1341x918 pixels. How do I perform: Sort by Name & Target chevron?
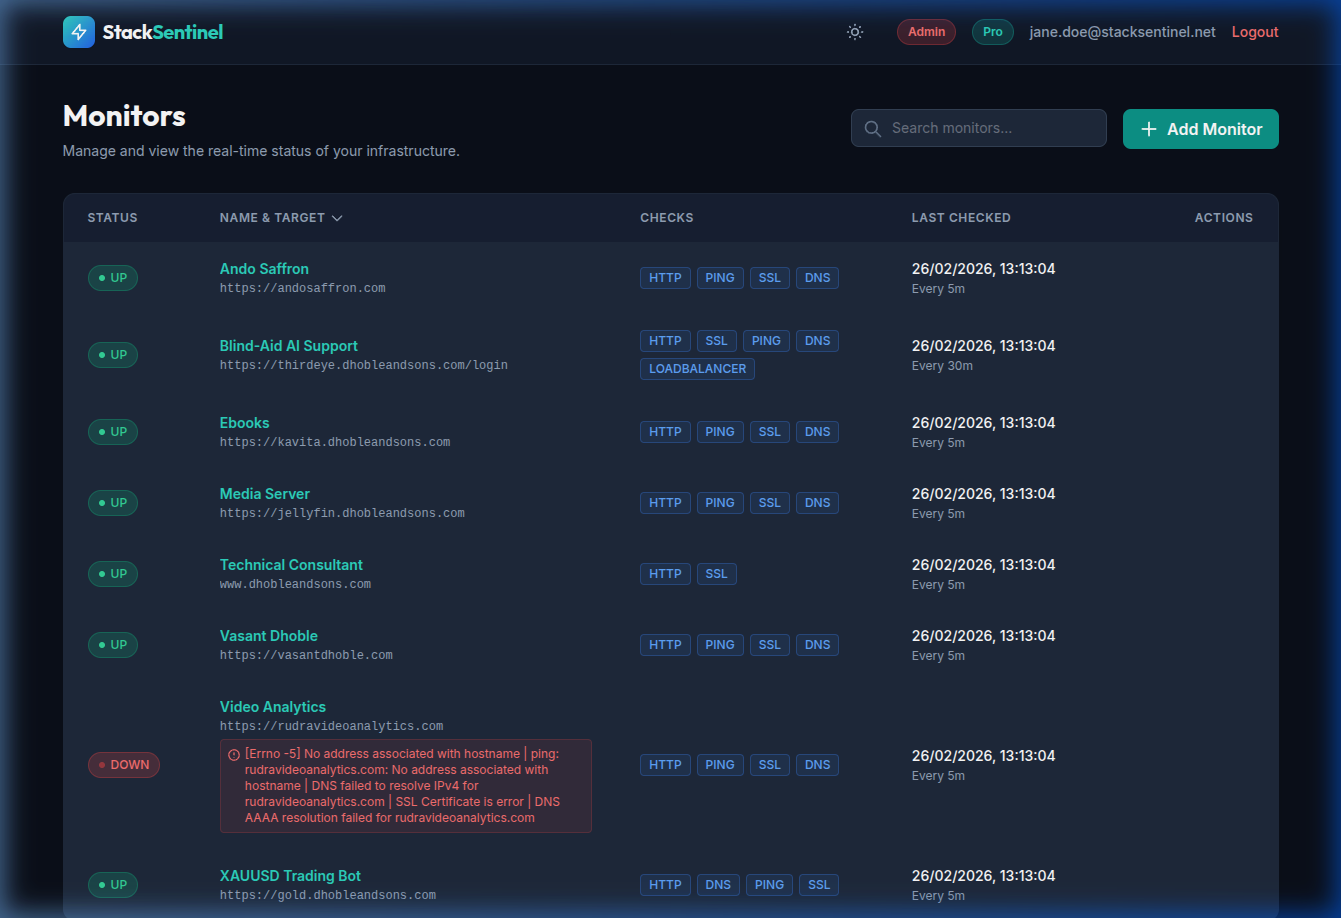click(x=337, y=218)
